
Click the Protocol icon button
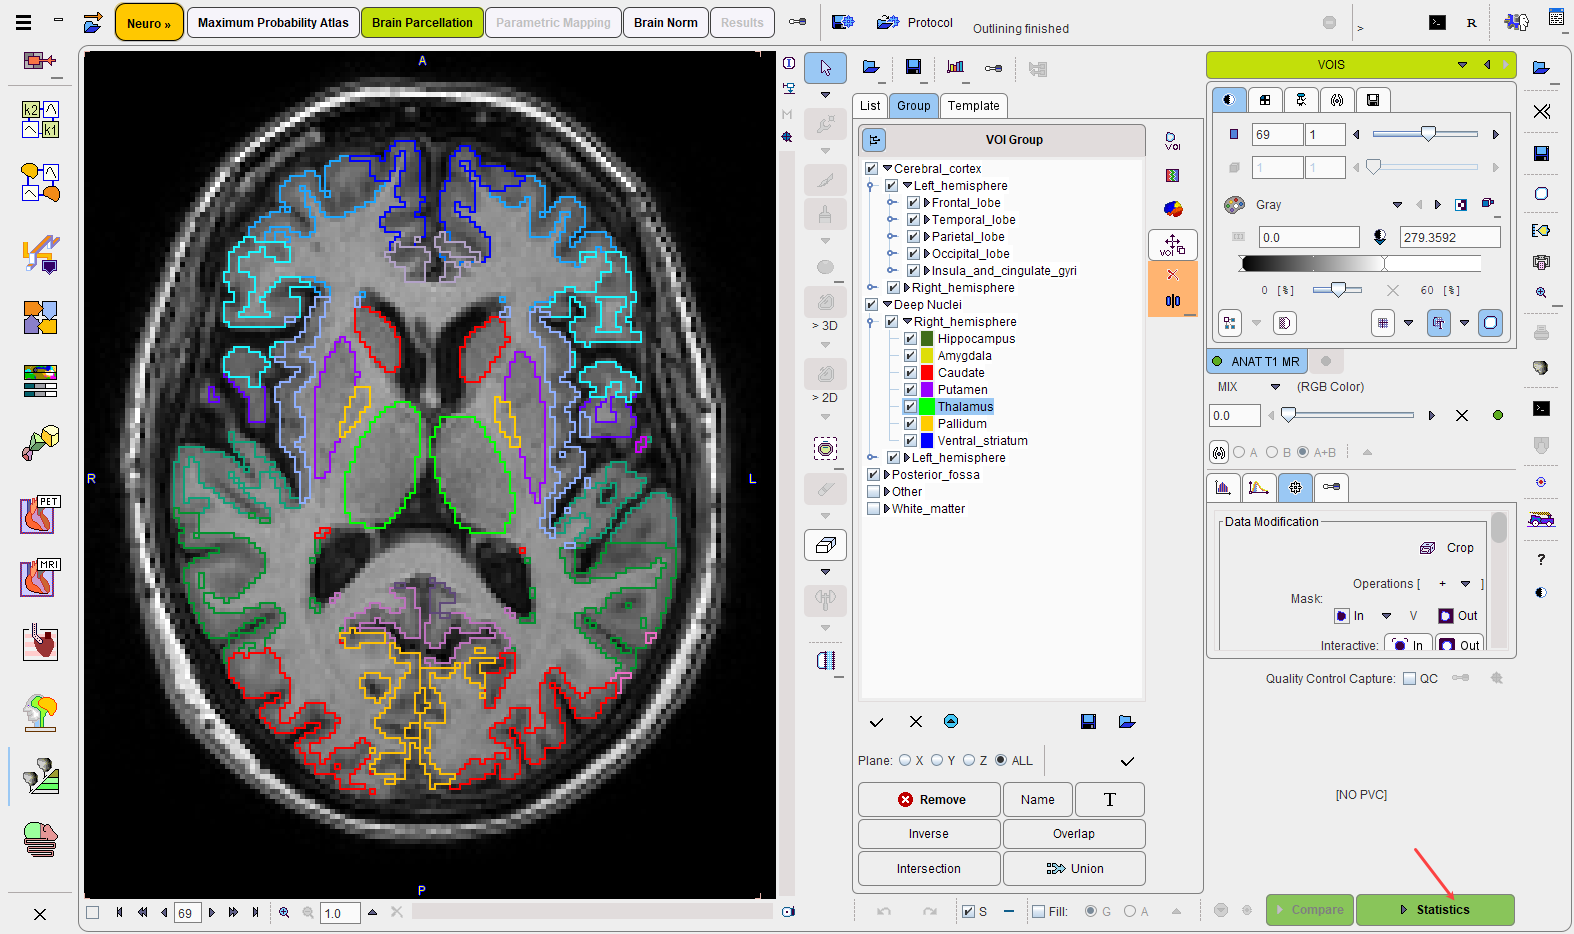point(888,22)
